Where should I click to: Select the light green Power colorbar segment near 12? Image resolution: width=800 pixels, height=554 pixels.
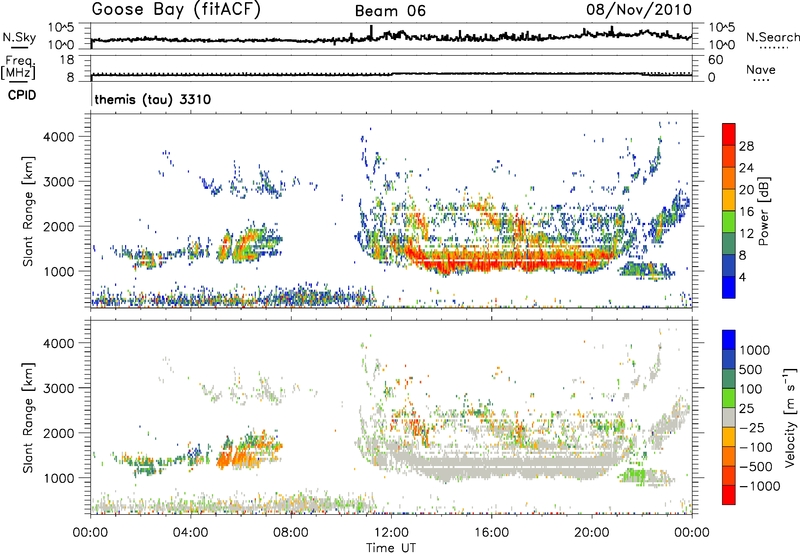[x=729, y=221]
